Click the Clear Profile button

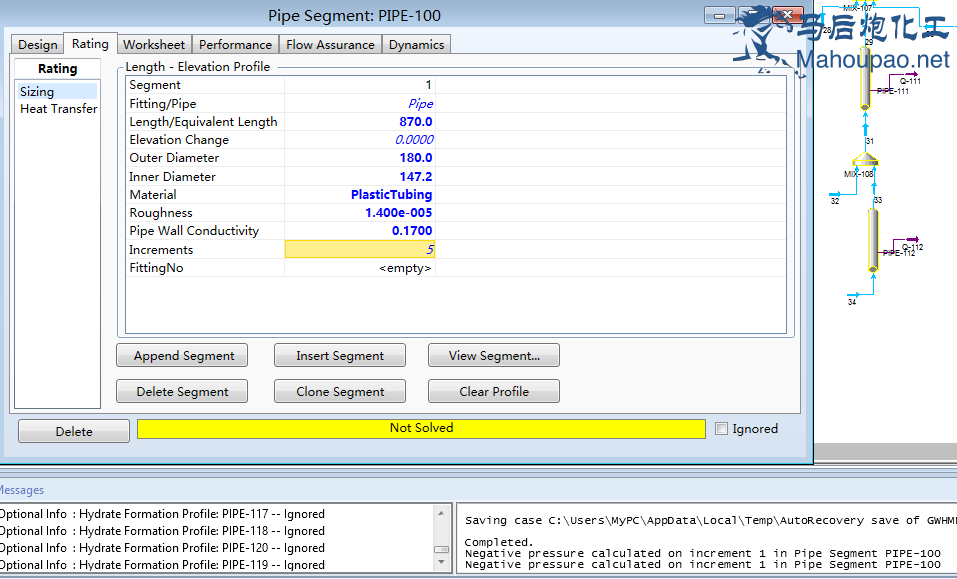pos(494,392)
